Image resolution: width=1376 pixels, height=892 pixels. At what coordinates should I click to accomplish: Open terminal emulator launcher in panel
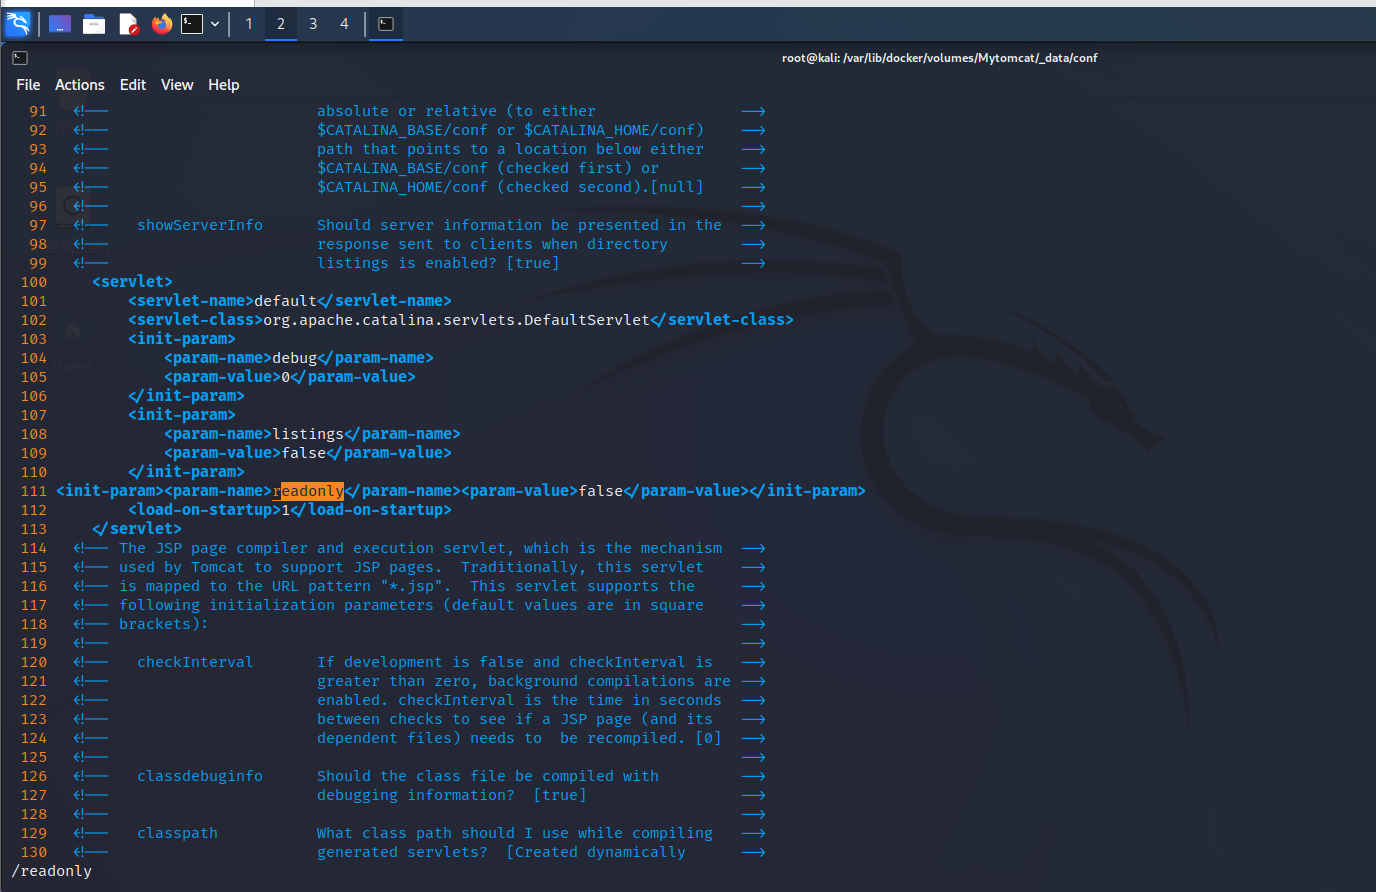point(192,24)
